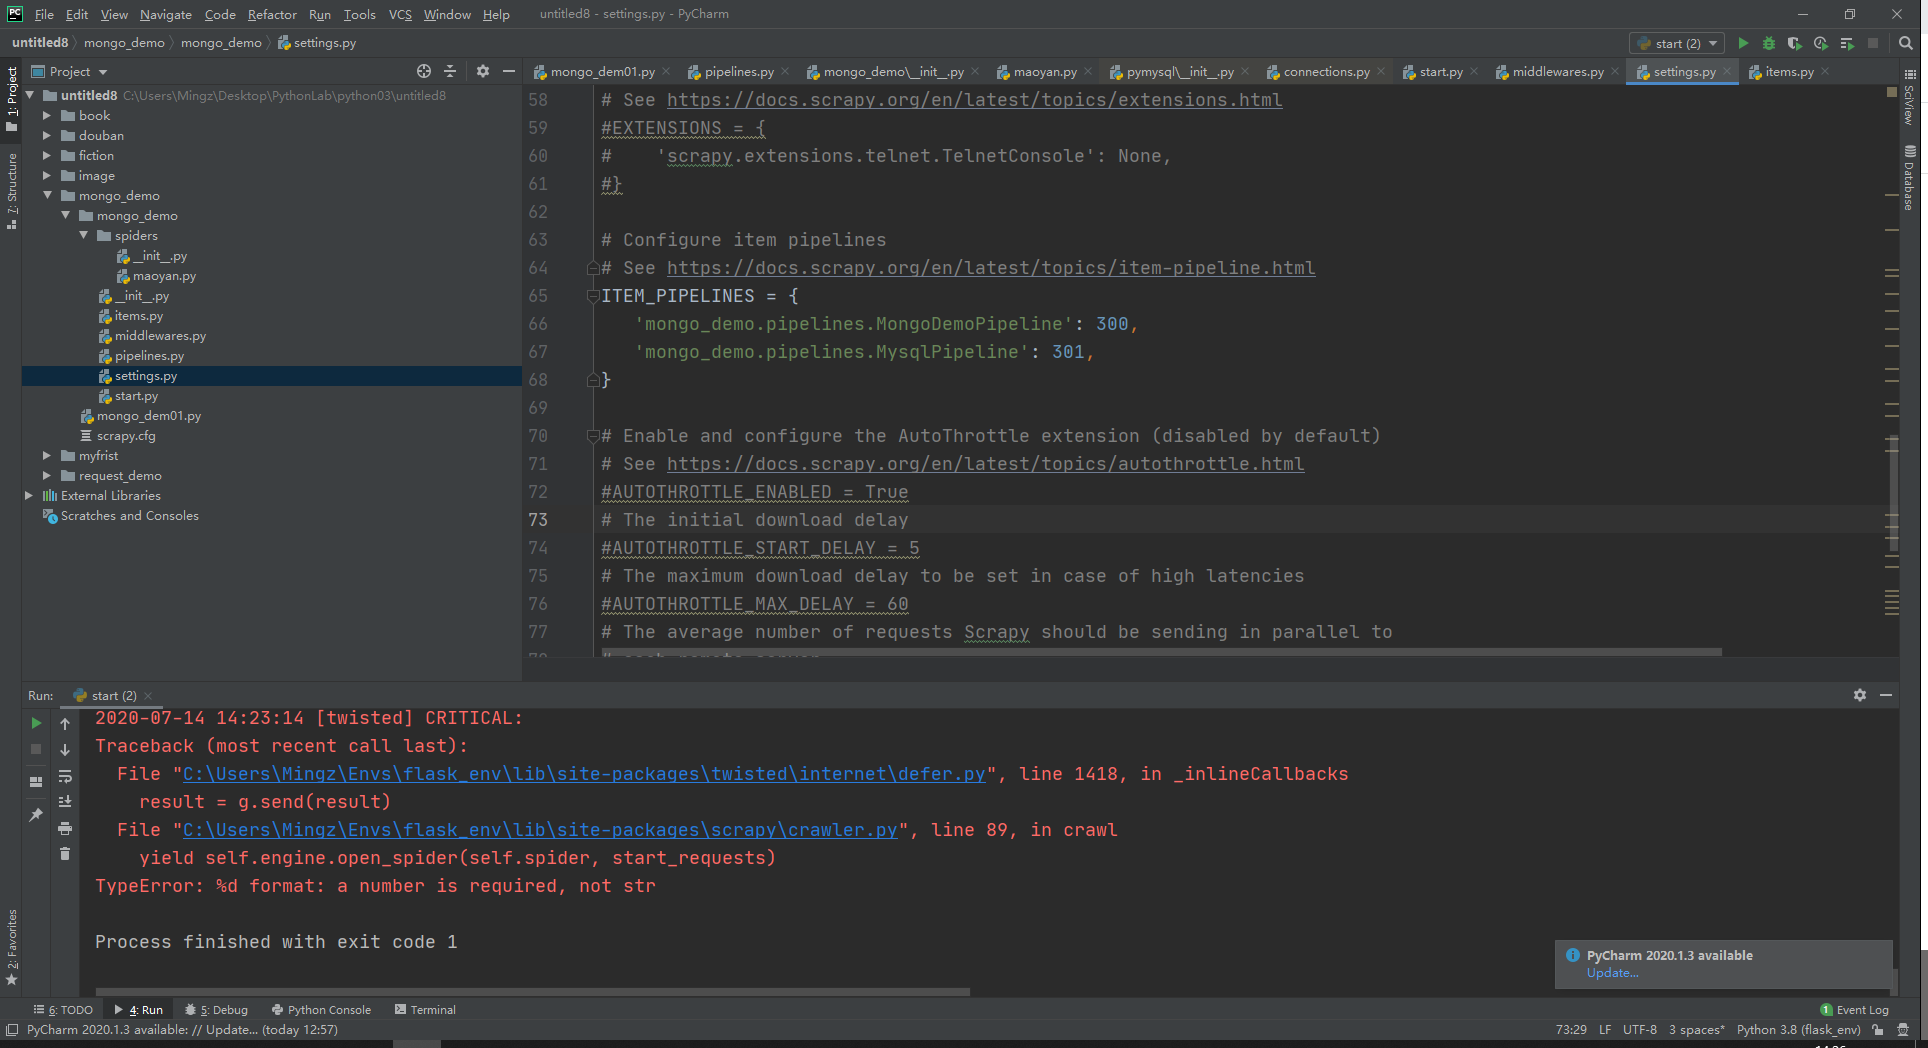Open Project panel gear options
The image size is (1928, 1048).
pyautogui.click(x=483, y=71)
